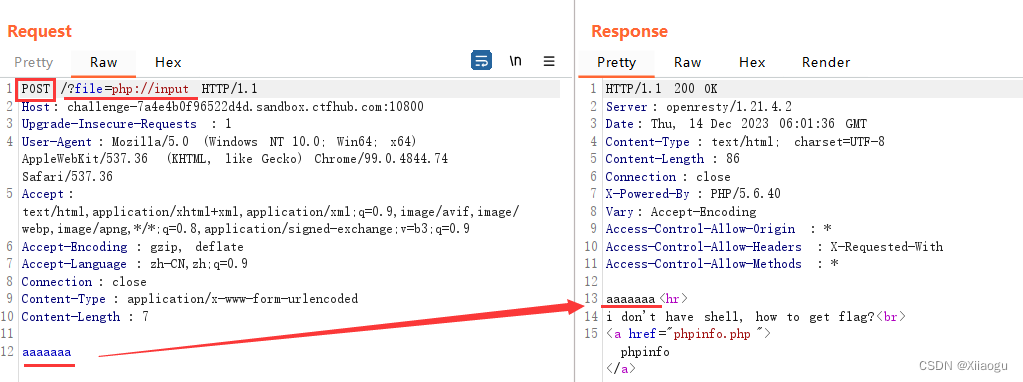Switch Response to Render tab
The width and height of the screenshot is (1023, 382).
(825, 63)
